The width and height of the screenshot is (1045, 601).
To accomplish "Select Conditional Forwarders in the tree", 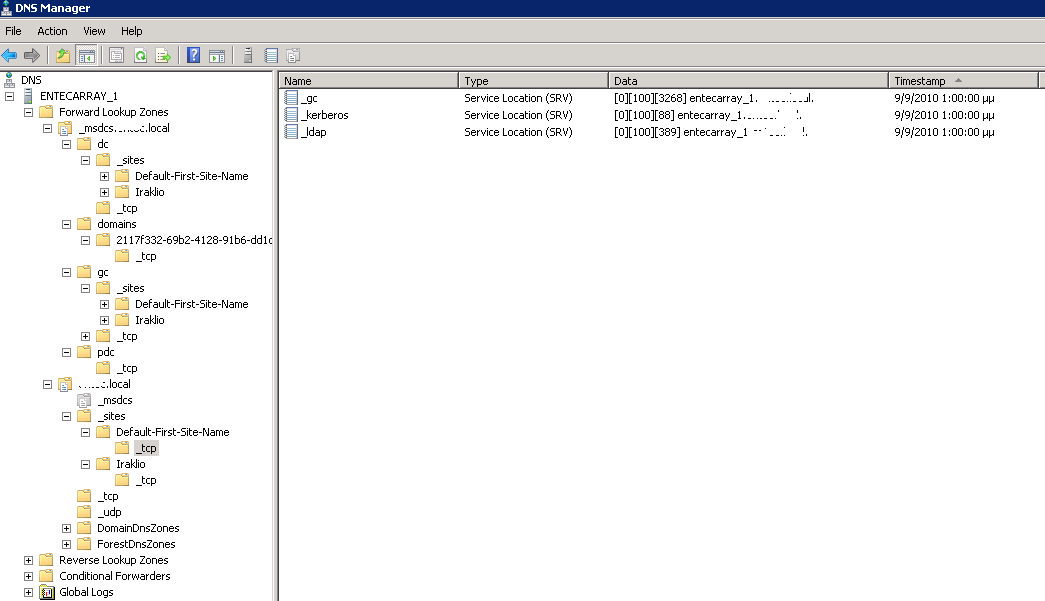I will pos(114,576).
